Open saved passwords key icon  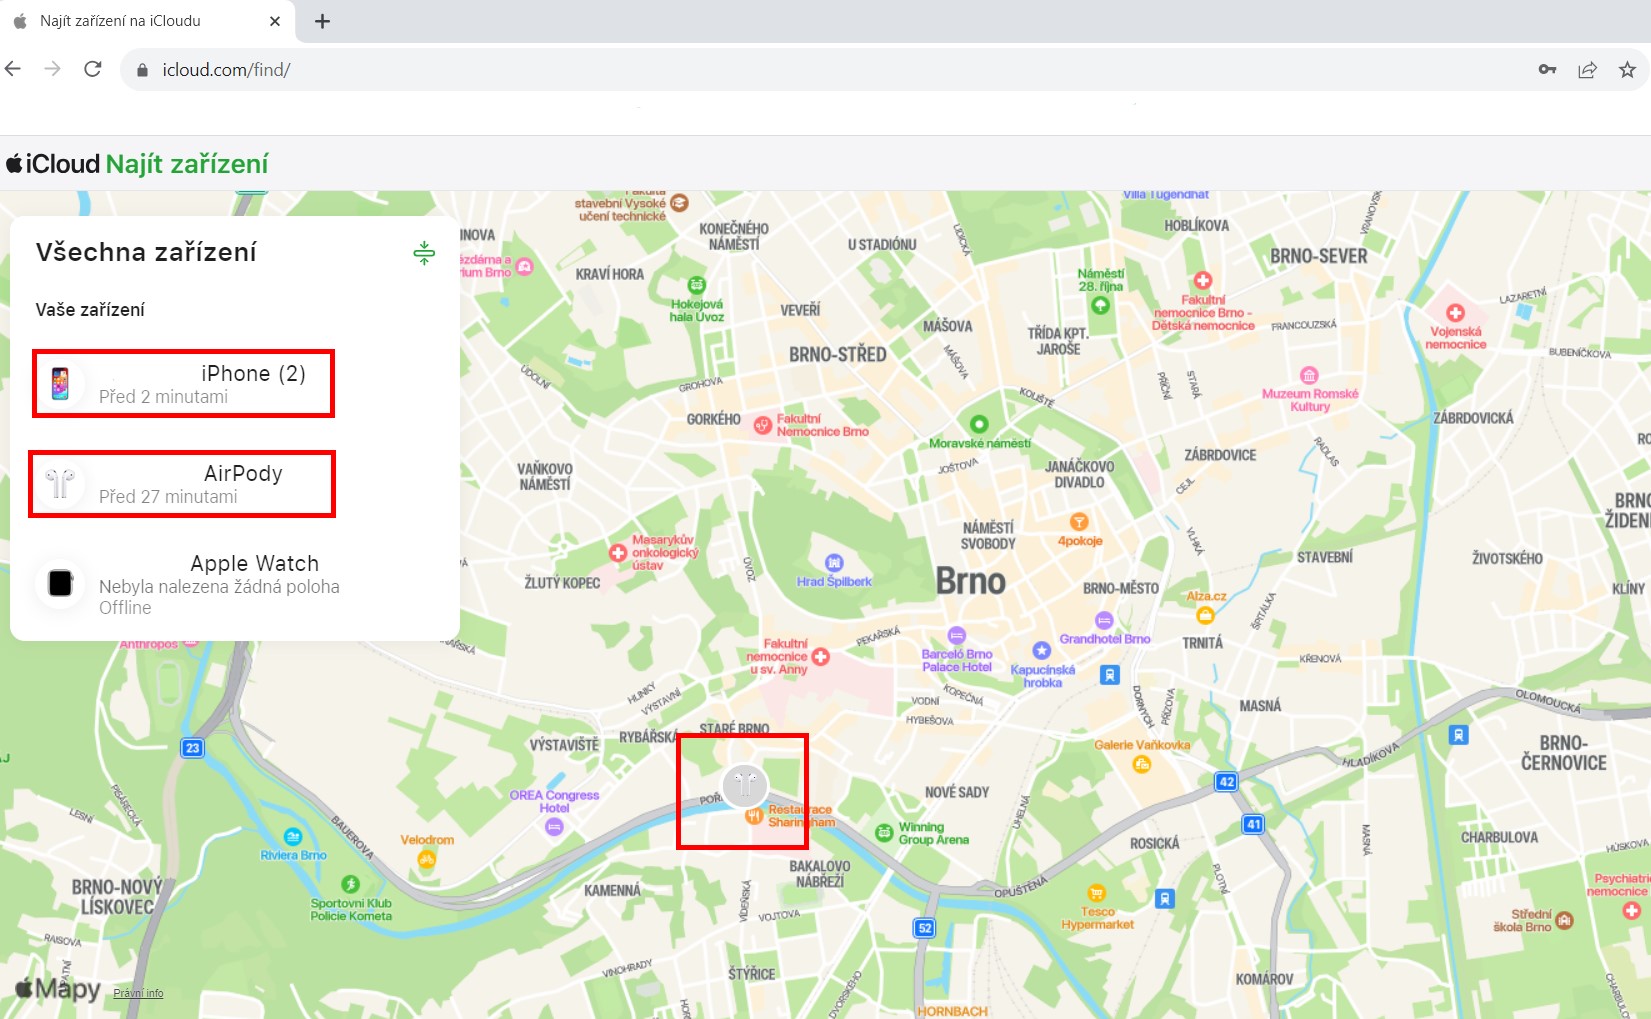click(x=1547, y=69)
